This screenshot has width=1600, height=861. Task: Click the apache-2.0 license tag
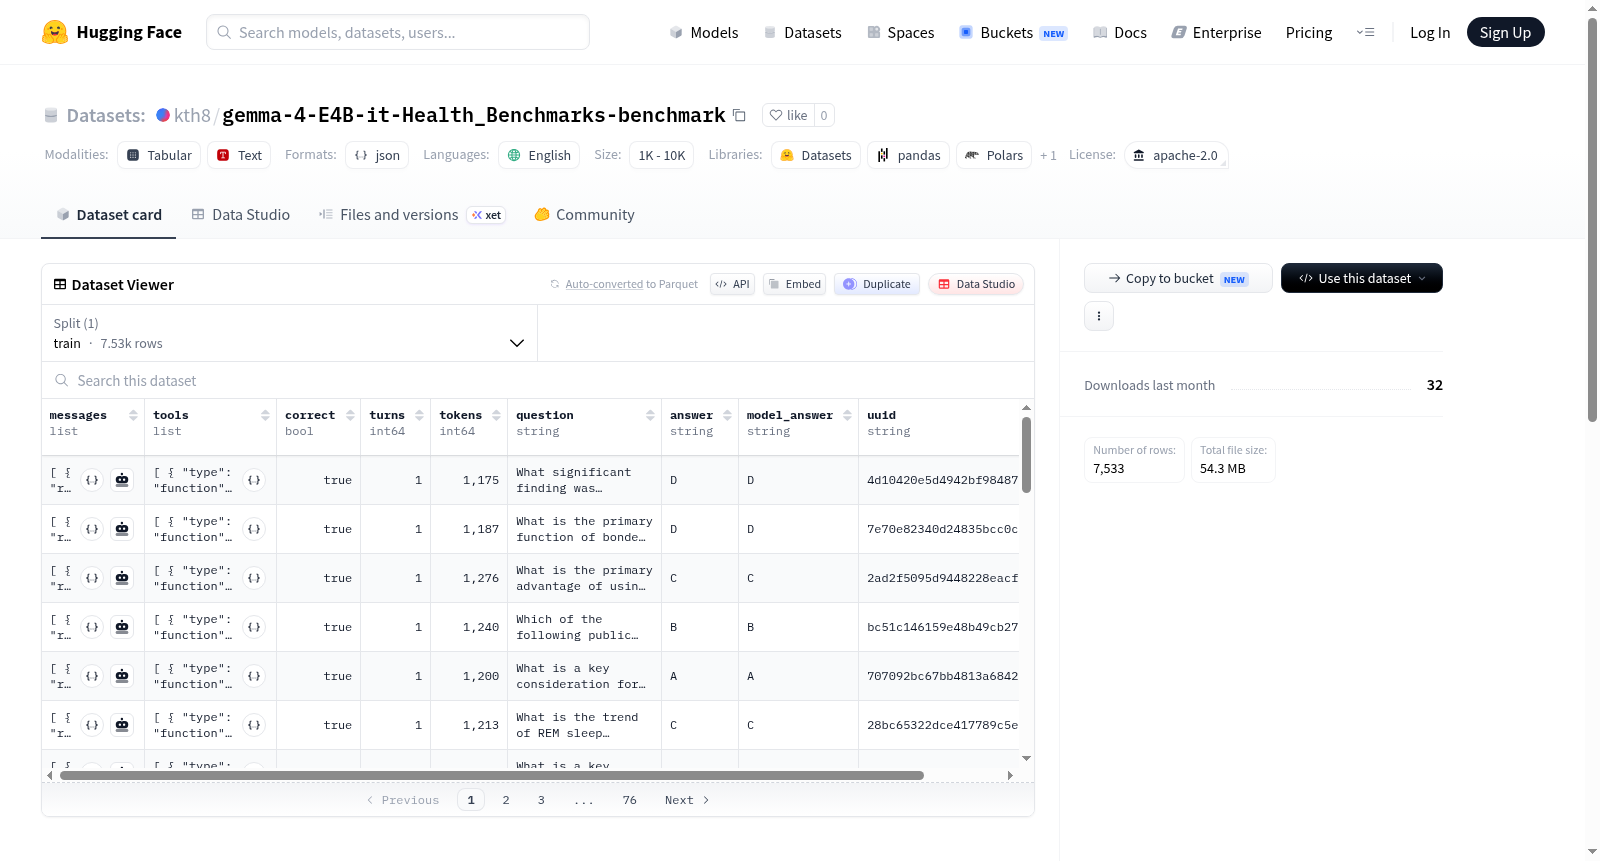pyautogui.click(x=1176, y=155)
